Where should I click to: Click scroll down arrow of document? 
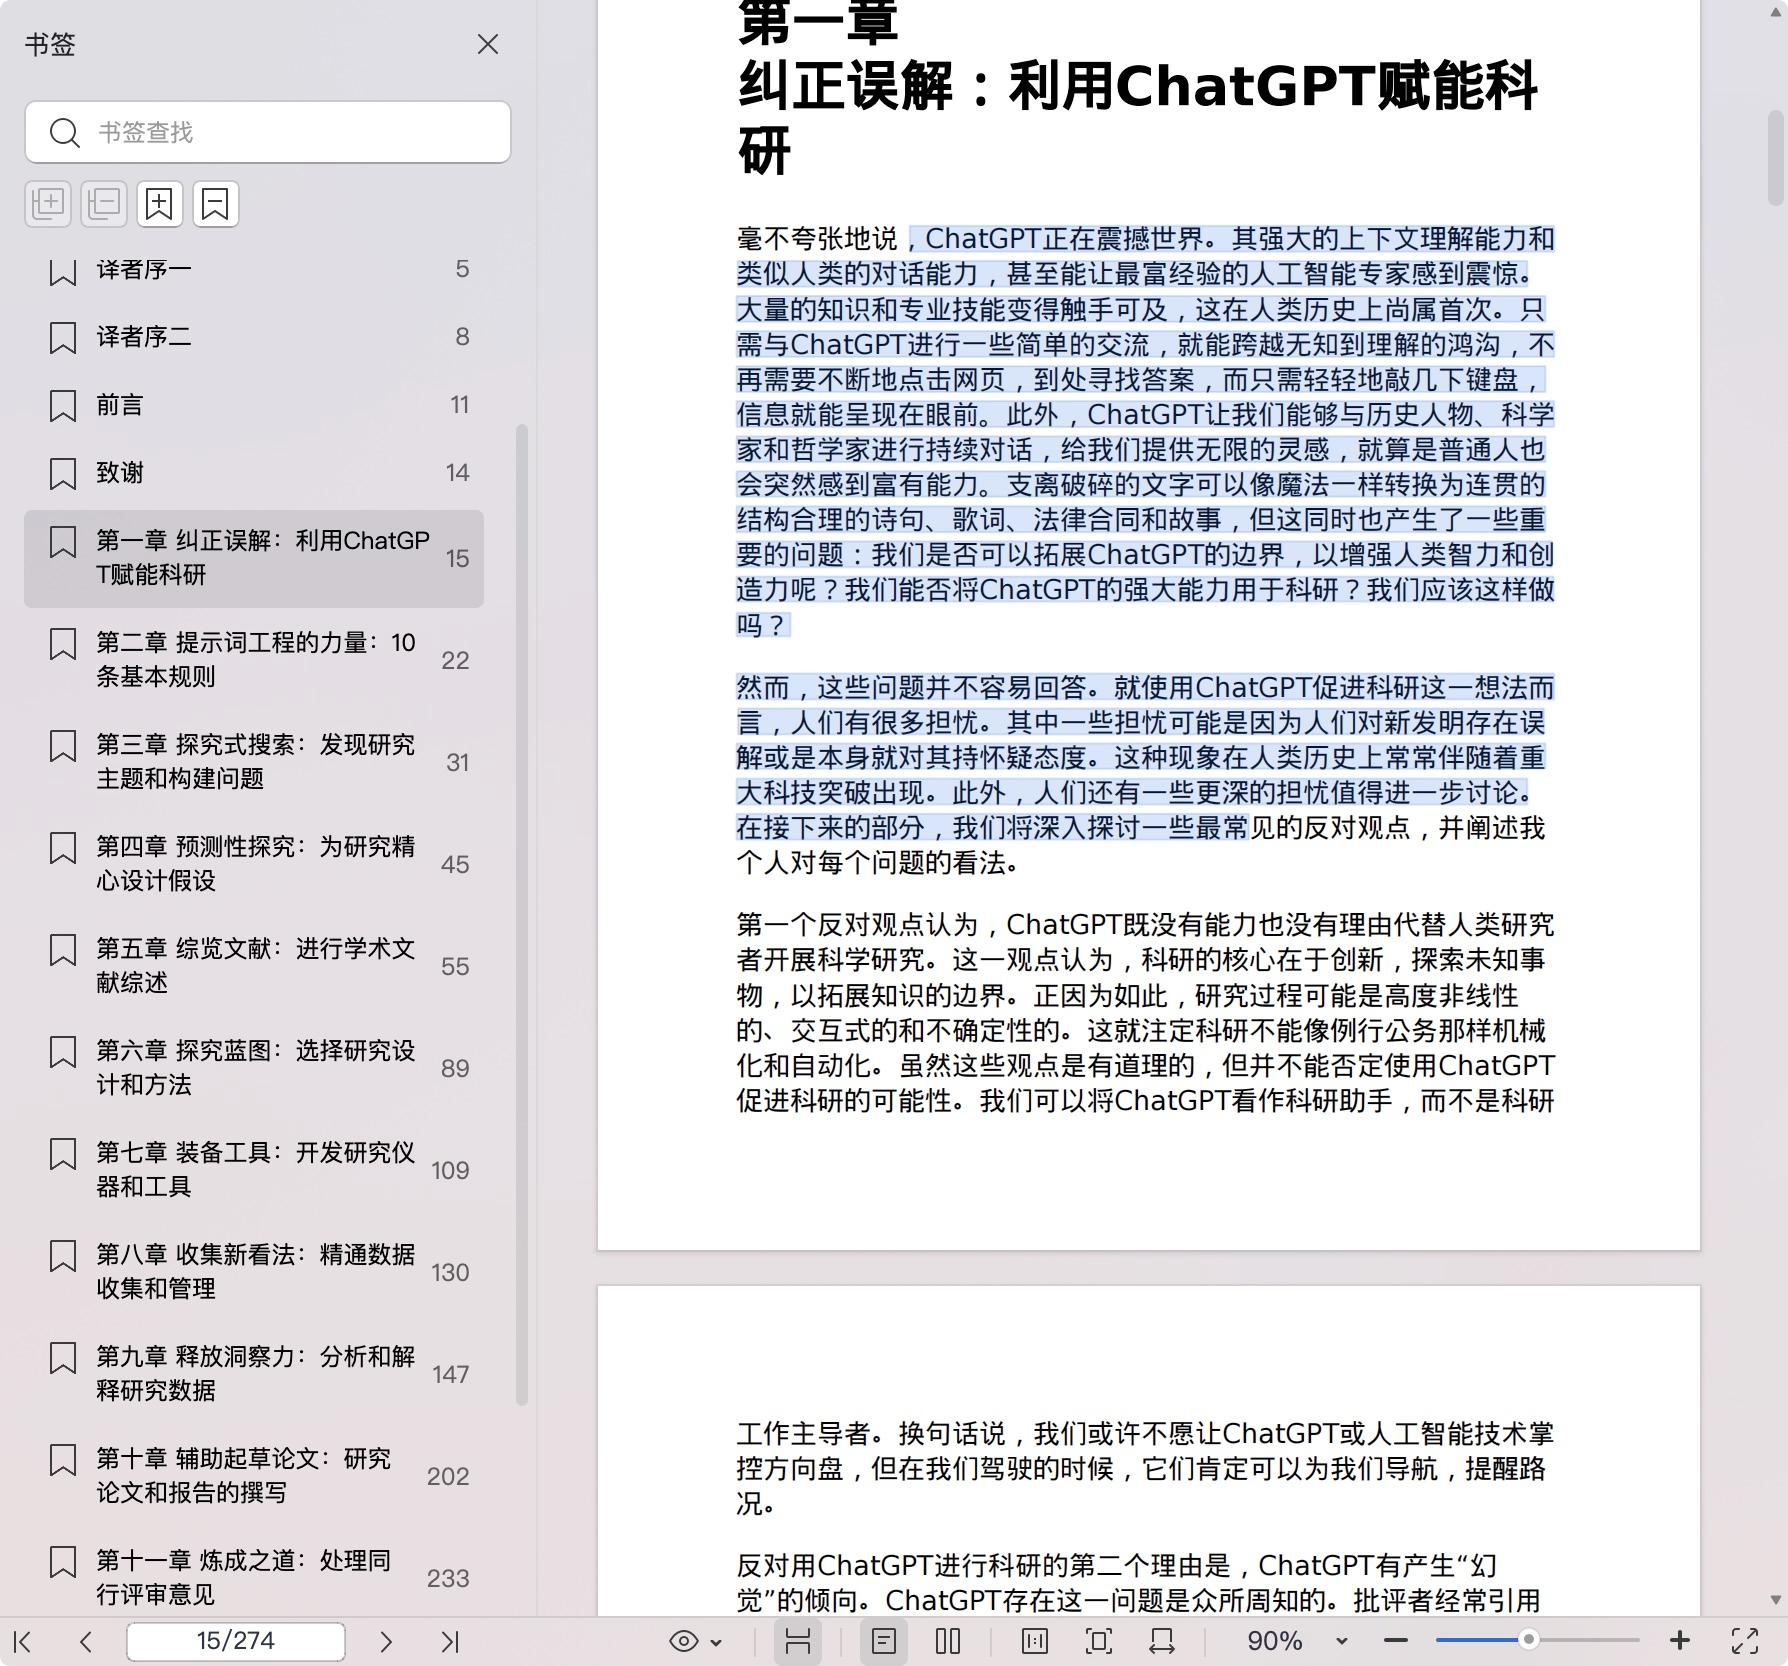[1776, 1600]
